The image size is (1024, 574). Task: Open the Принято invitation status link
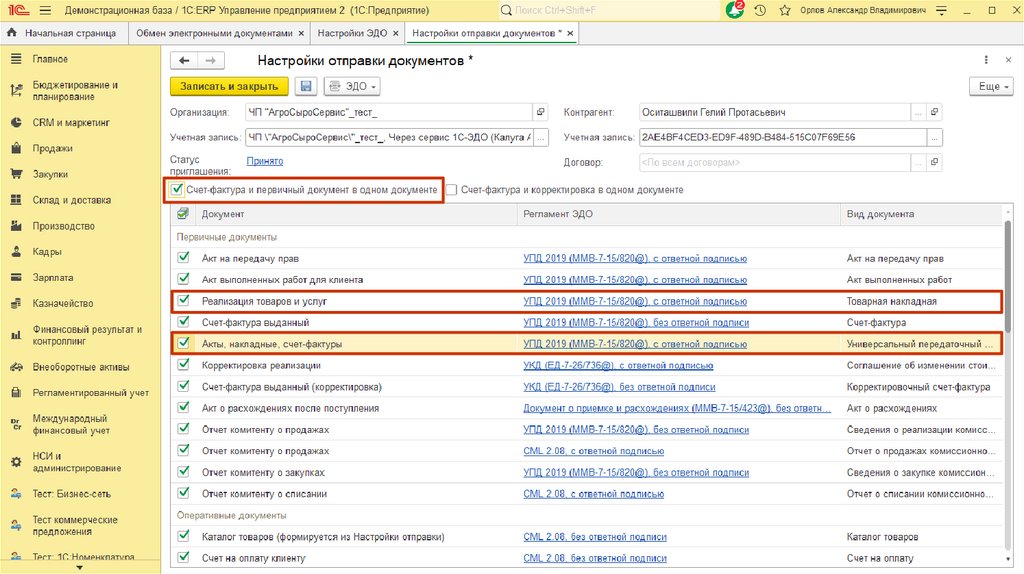(x=264, y=161)
